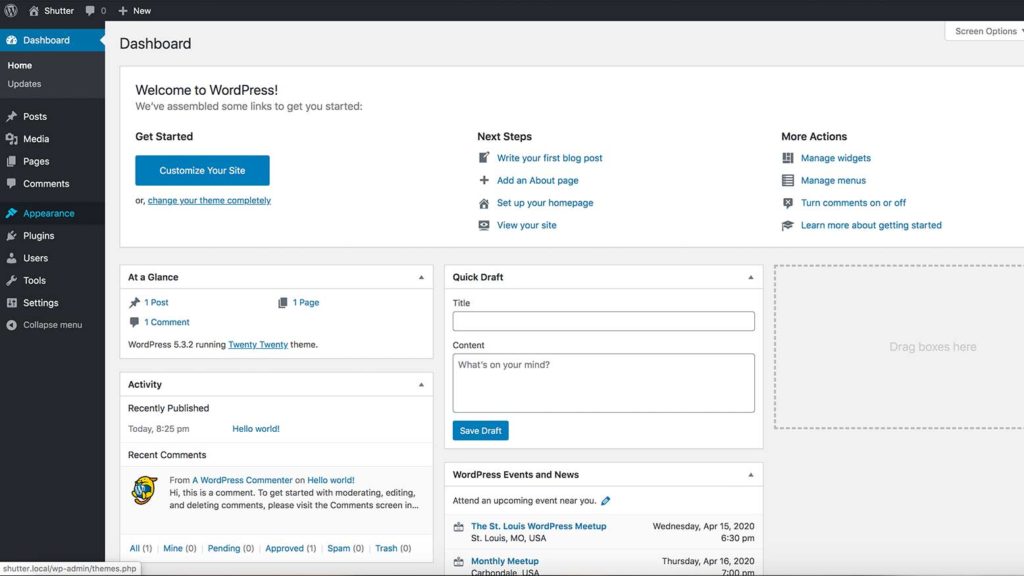This screenshot has width=1024, height=576.
Task: Open the Screen Options dropdown
Action: [986, 31]
